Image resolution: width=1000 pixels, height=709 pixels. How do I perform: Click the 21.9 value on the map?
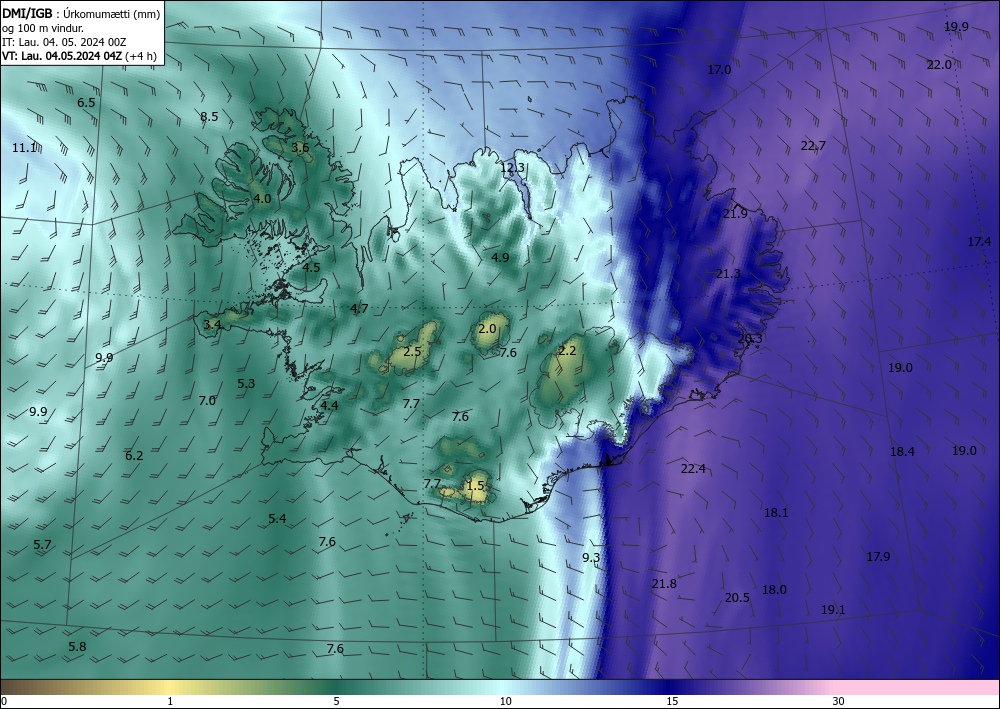tap(735, 214)
